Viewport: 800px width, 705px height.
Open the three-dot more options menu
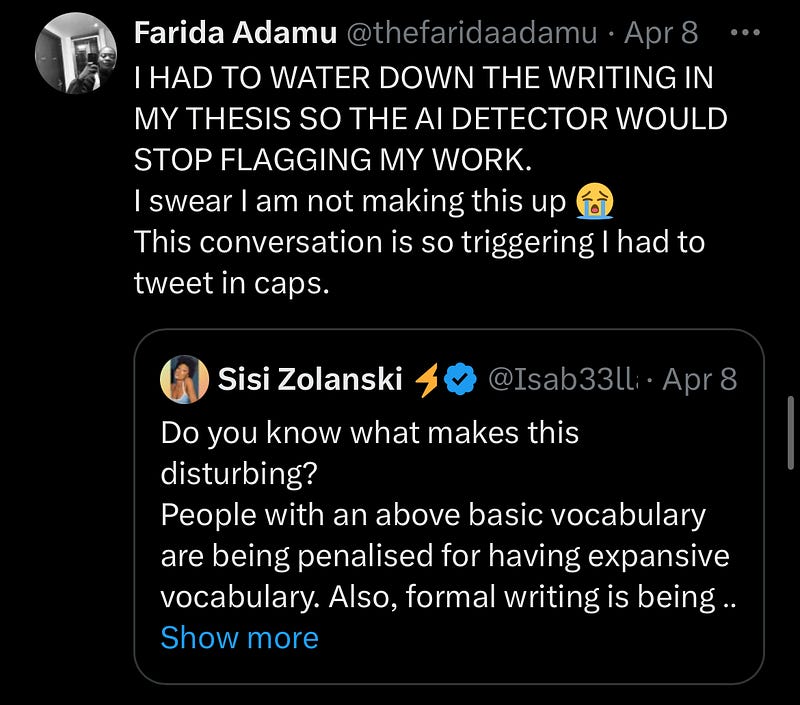(x=747, y=33)
